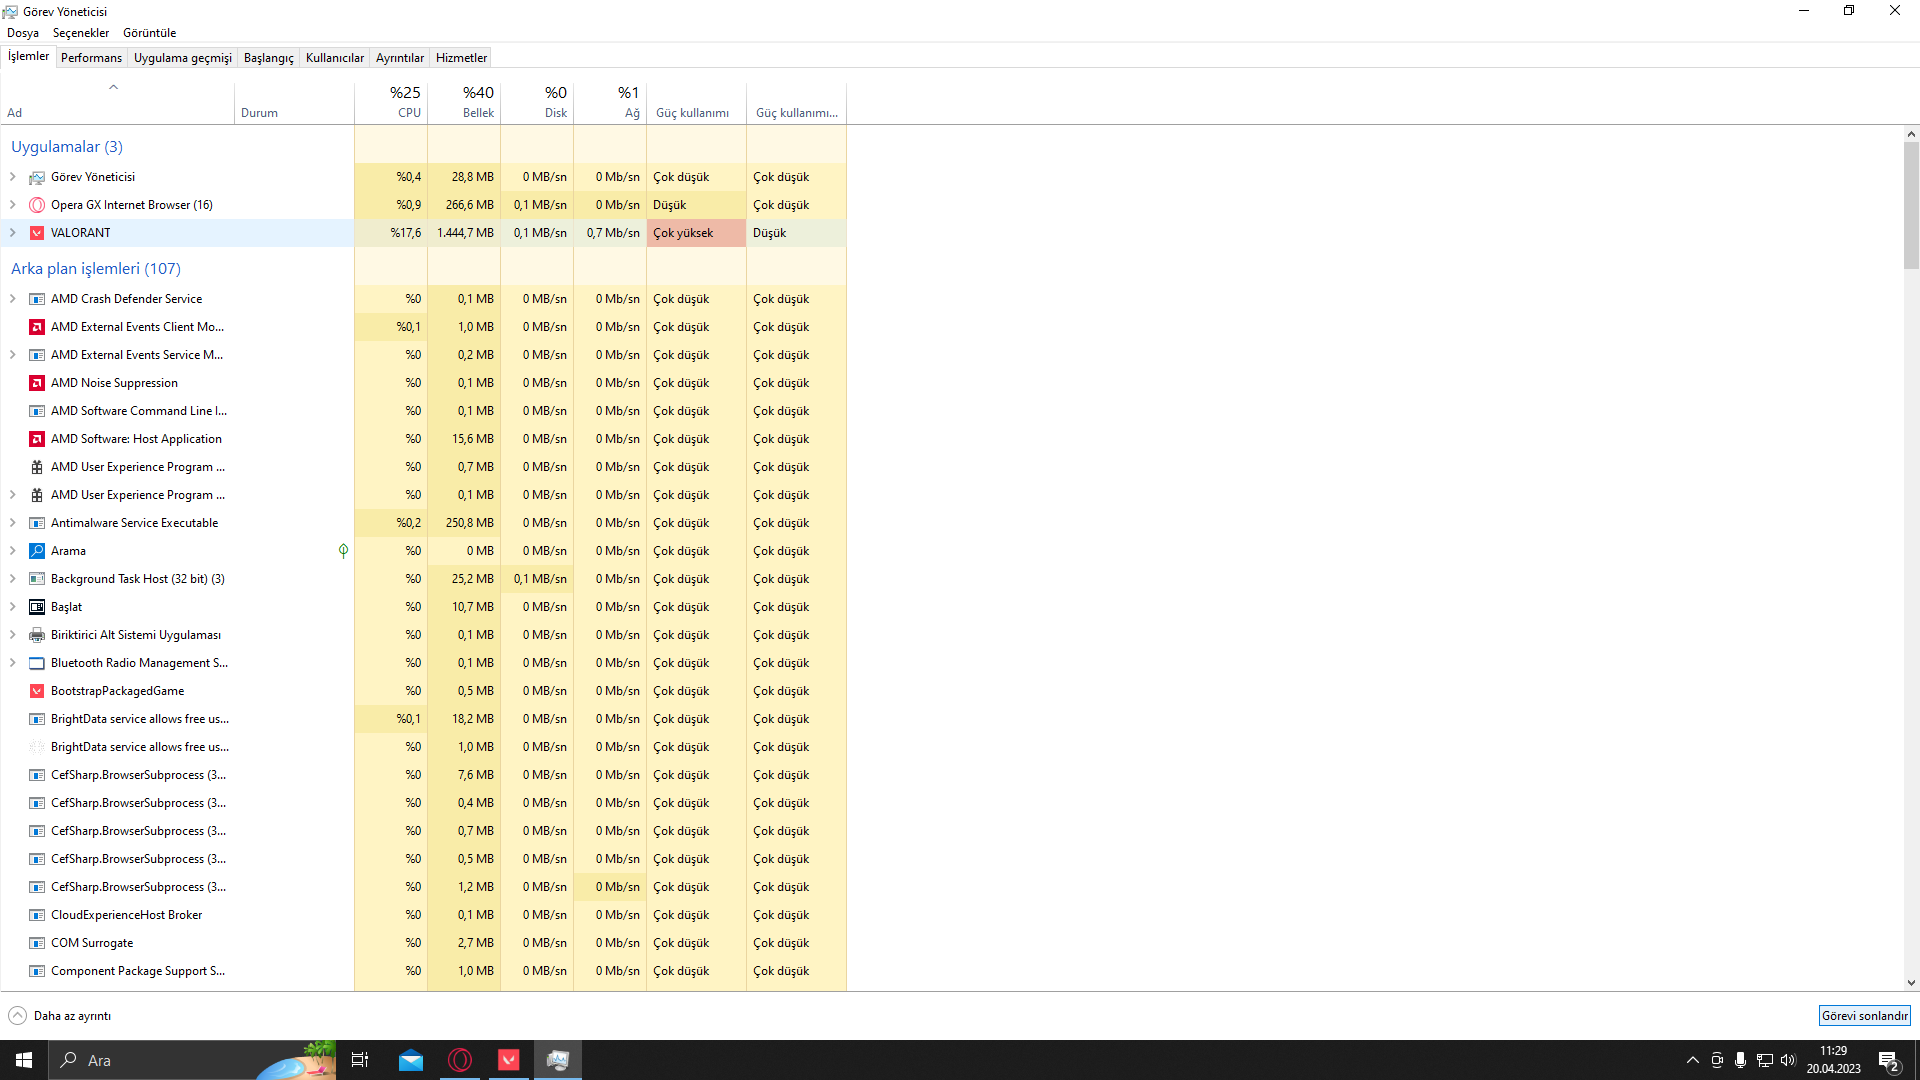Screen dimensions: 1920x1080
Task: Open the Dosya menu
Action: (23, 33)
